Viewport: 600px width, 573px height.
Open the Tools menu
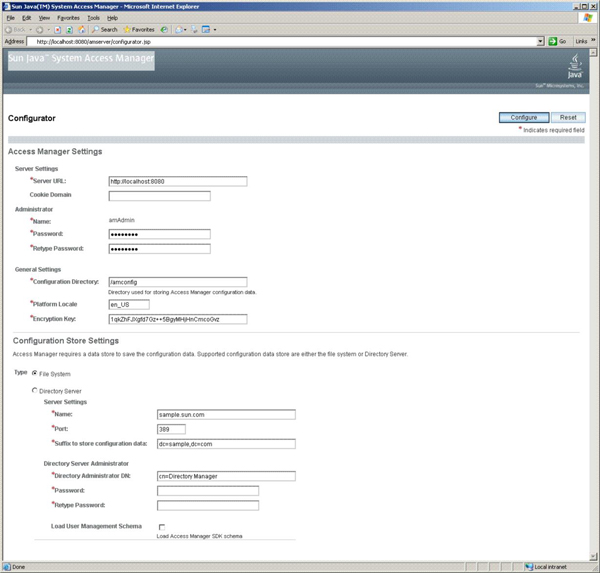93,18
